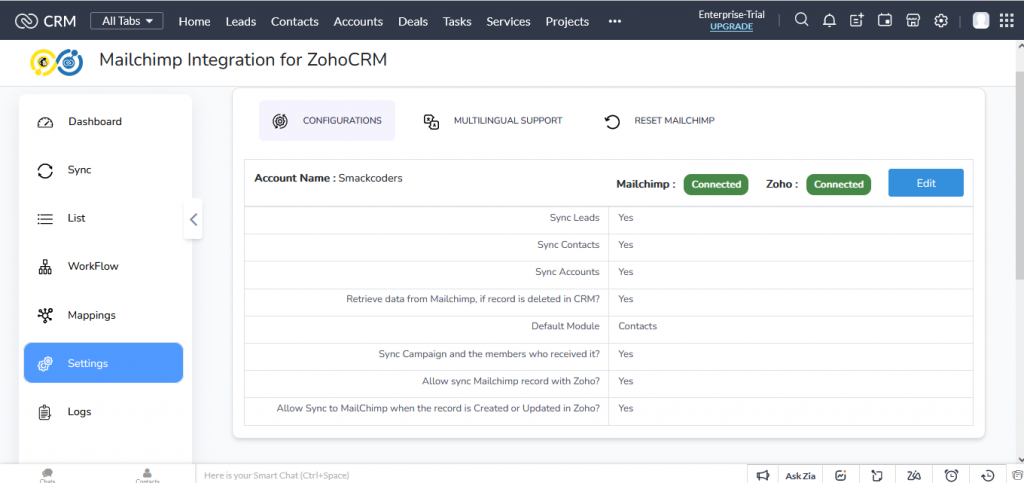This screenshot has height=483, width=1024.
Task: Click the CRM logo in top bar
Action: pos(45,21)
